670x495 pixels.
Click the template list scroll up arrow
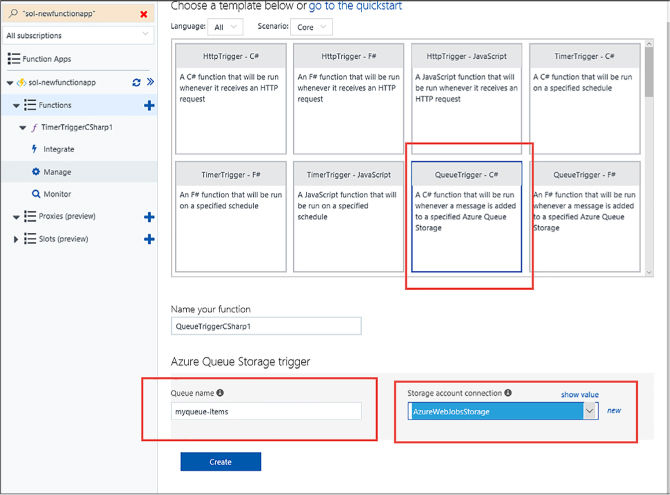pyautogui.click(x=649, y=43)
